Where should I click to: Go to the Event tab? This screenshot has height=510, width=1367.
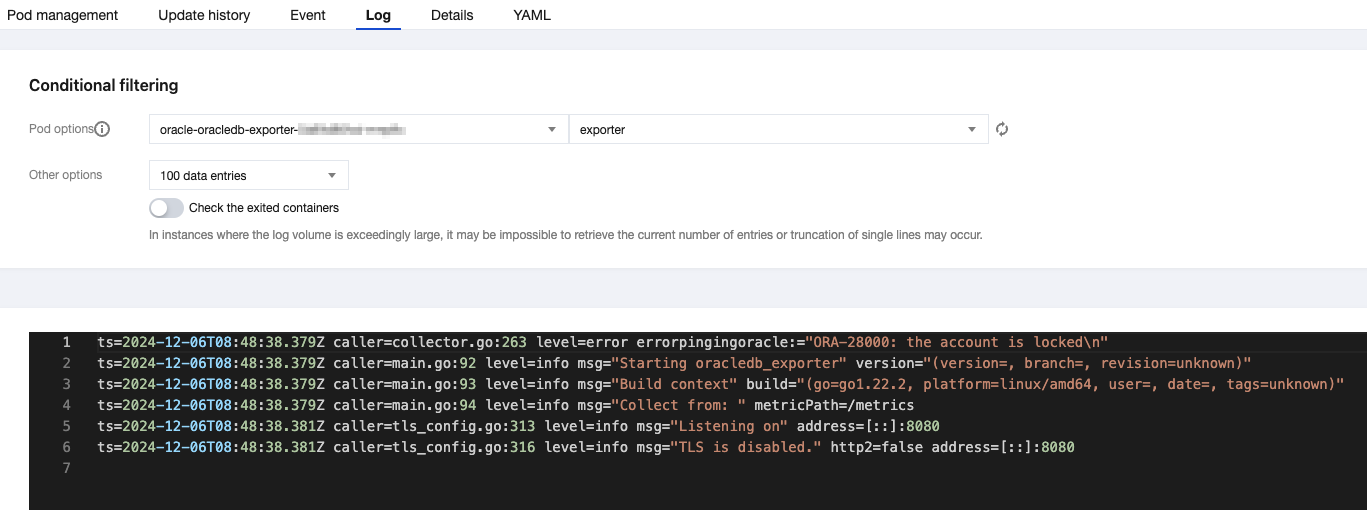pos(307,15)
